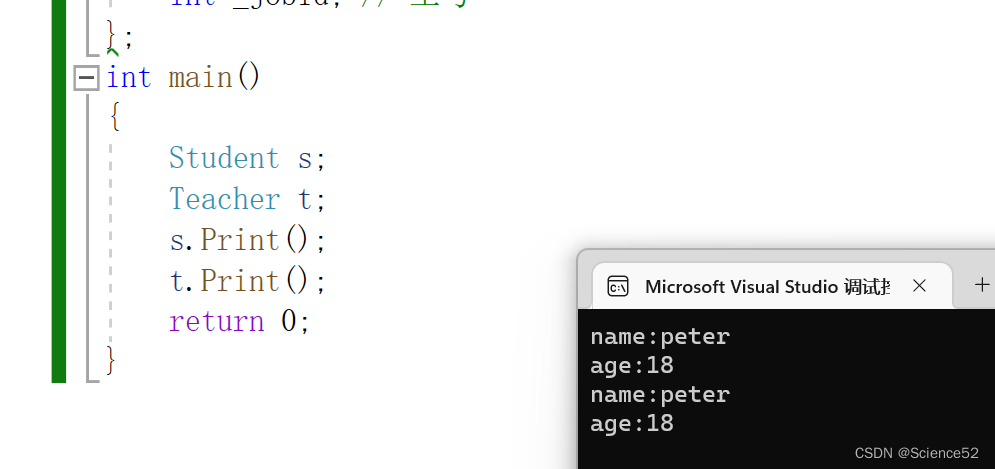This screenshot has width=995, height=469.
Task: Click the return 0 statement
Action: point(239,322)
